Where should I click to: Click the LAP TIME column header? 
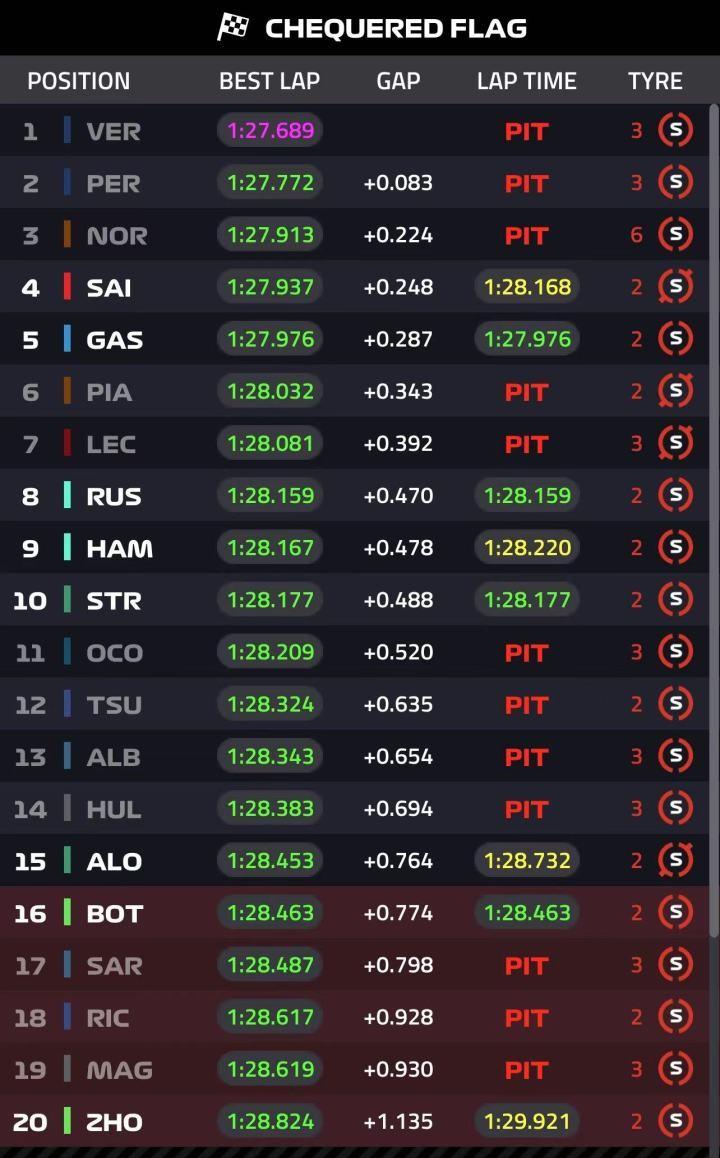[x=526, y=81]
